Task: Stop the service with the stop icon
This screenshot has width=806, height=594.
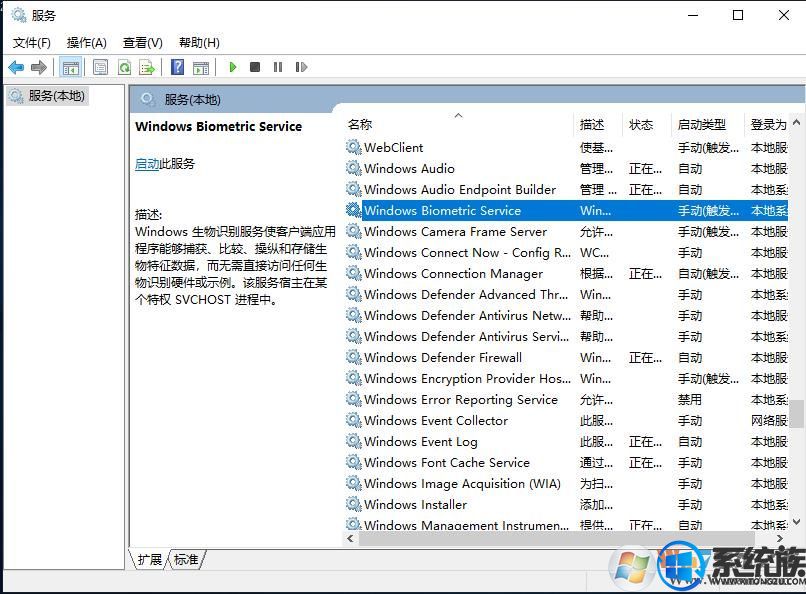Action: [x=255, y=67]
